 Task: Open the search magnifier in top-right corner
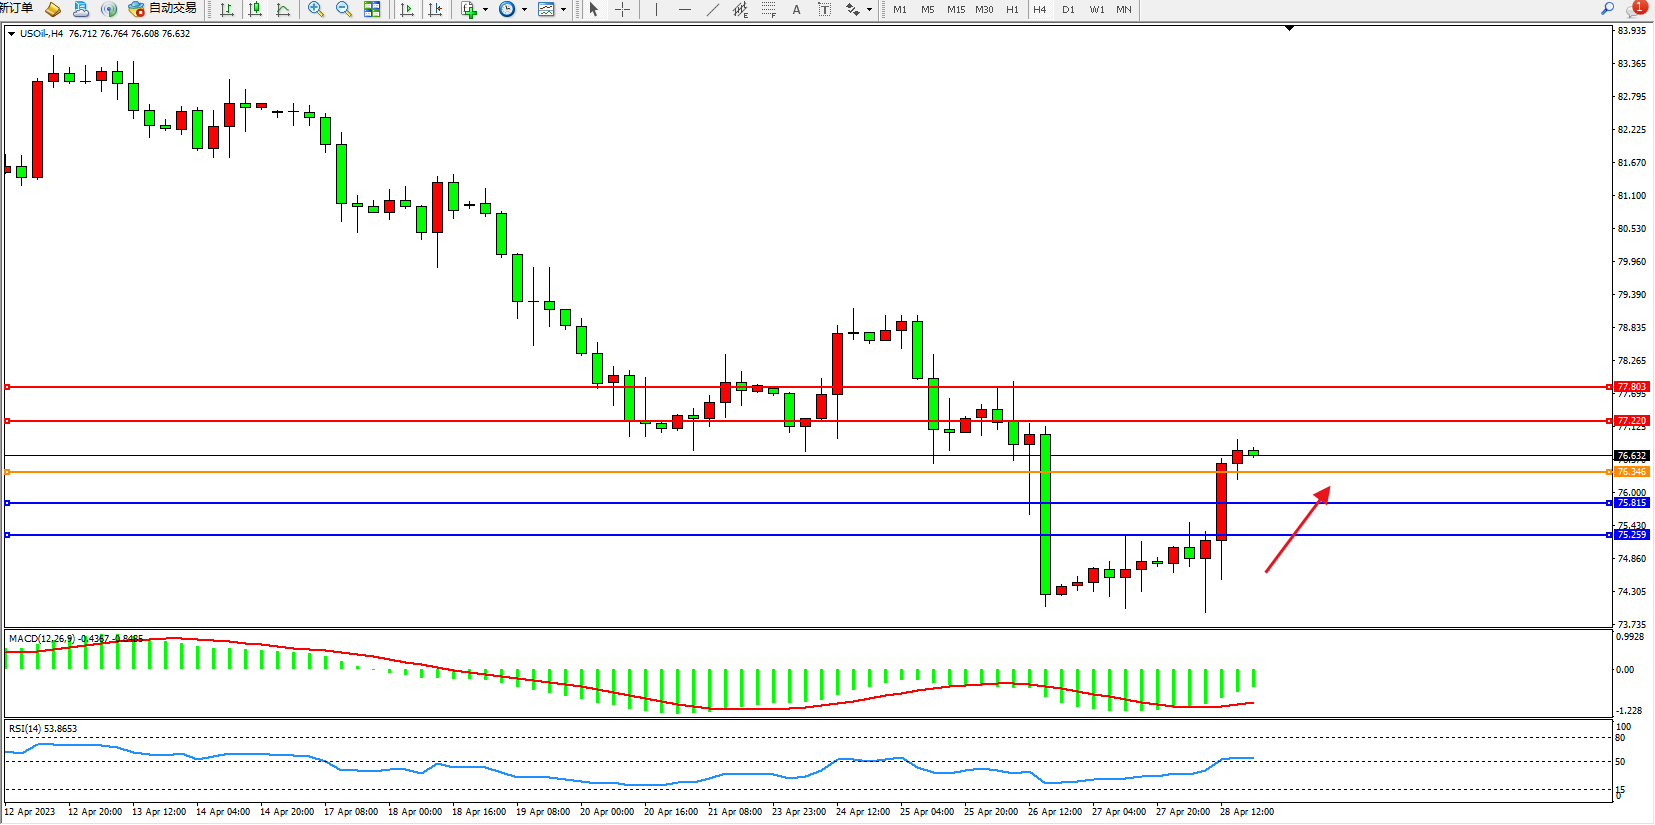(x=1608, y=9)
